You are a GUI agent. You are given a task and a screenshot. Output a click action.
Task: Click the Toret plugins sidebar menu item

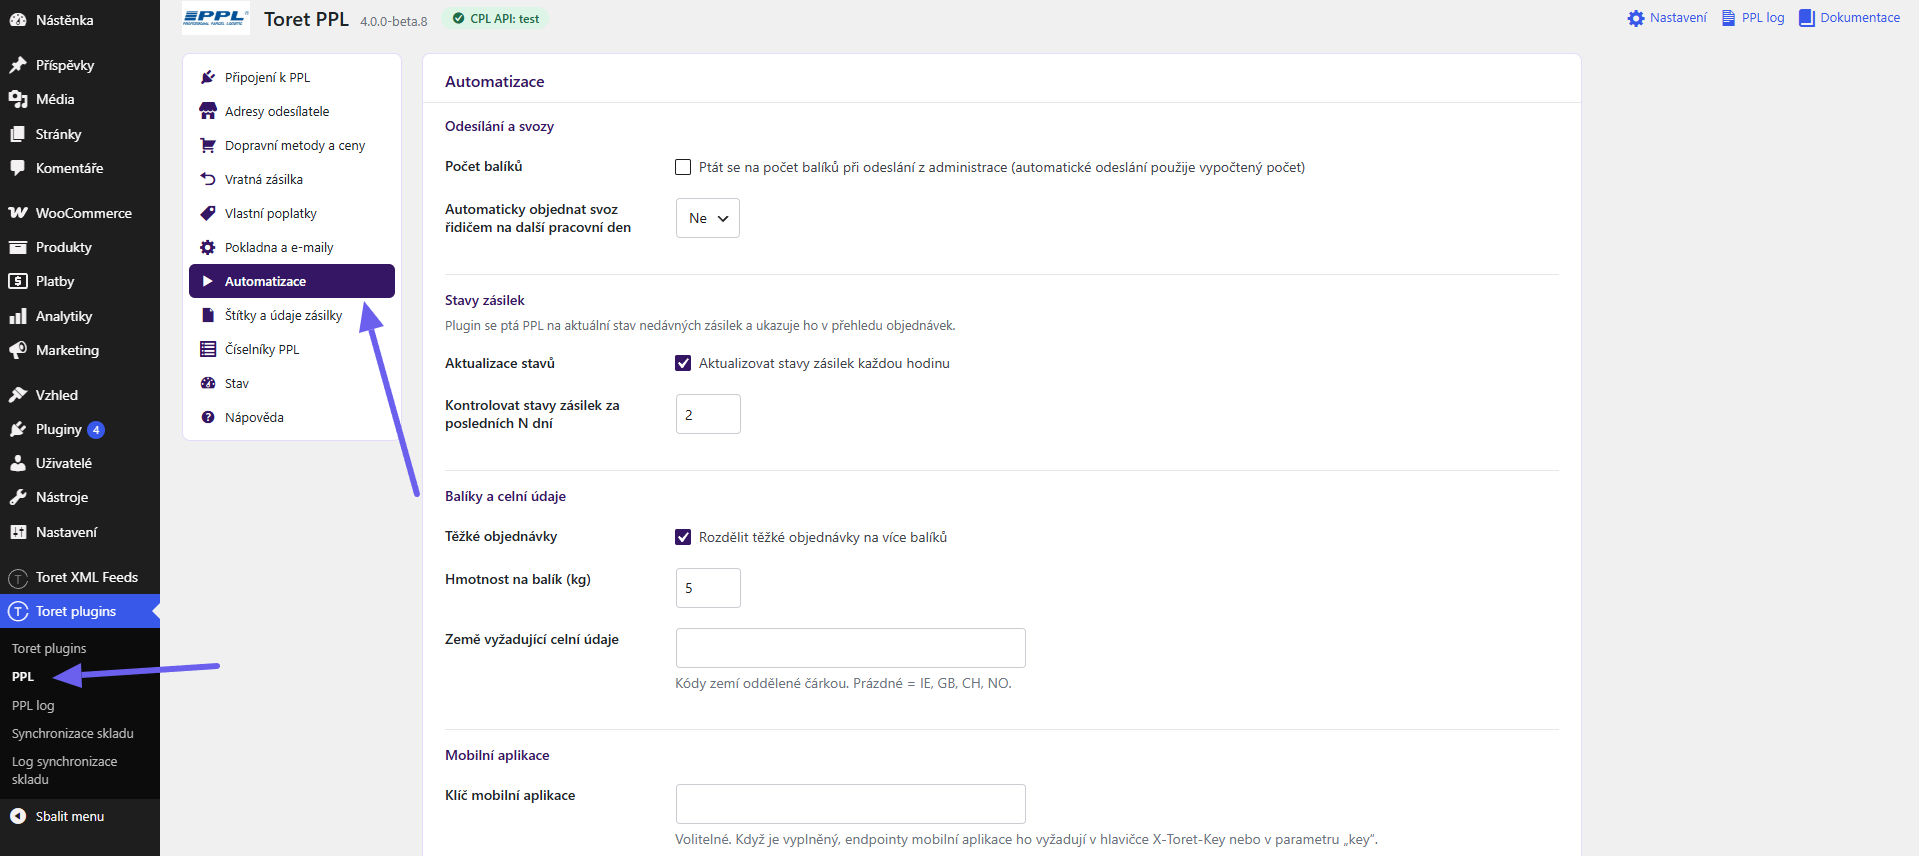(x=80, y=611)
